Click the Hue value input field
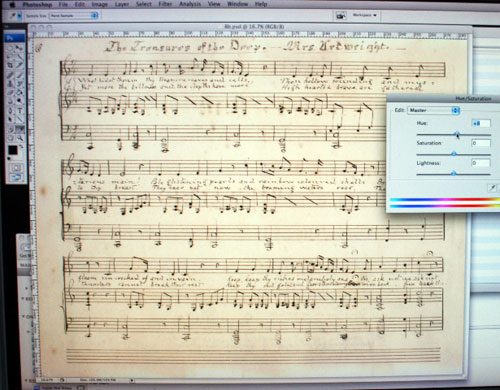 (481, 123)
